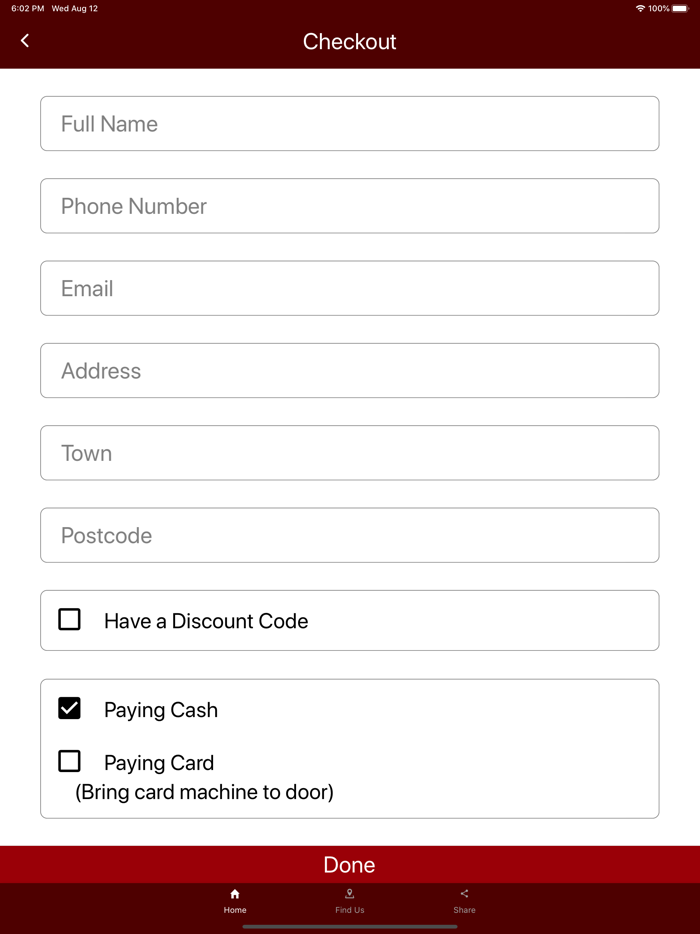Tap the Wi-Fi status icon
Screen dimensions: 700x934
[640, 9]
